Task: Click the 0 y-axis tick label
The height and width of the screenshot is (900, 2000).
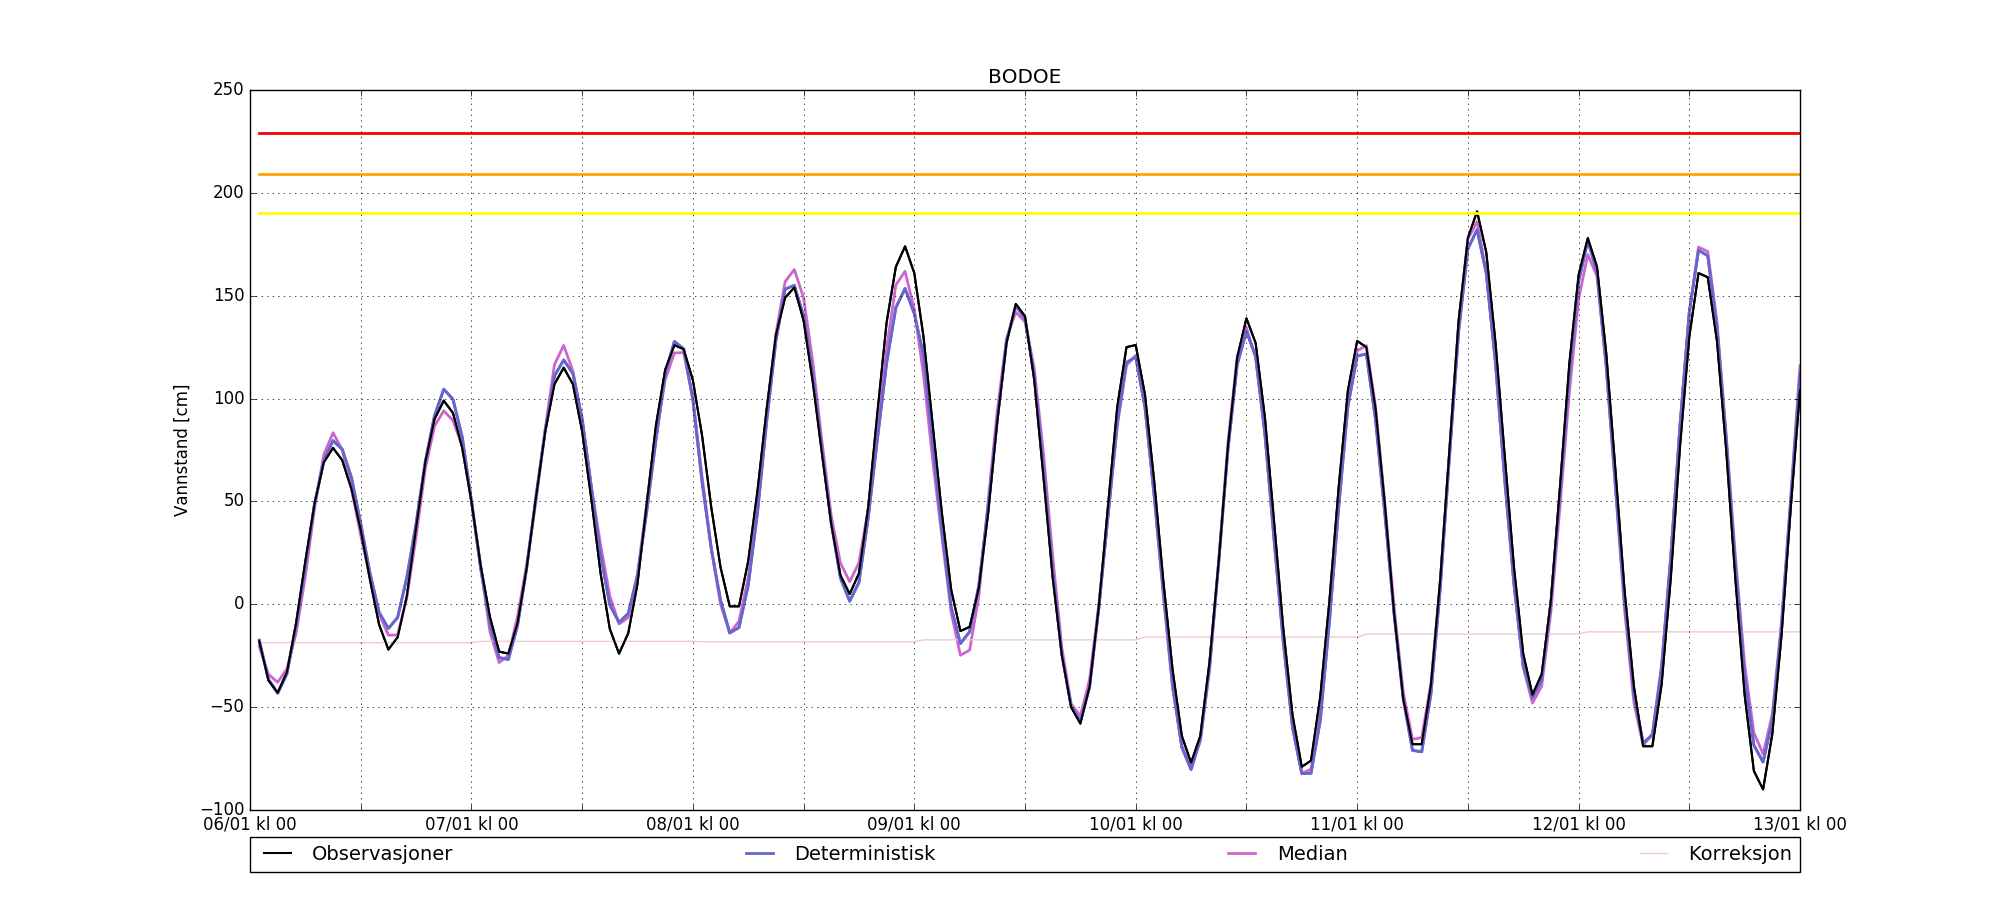Action: pyautogui.click(x=238, y=604)
